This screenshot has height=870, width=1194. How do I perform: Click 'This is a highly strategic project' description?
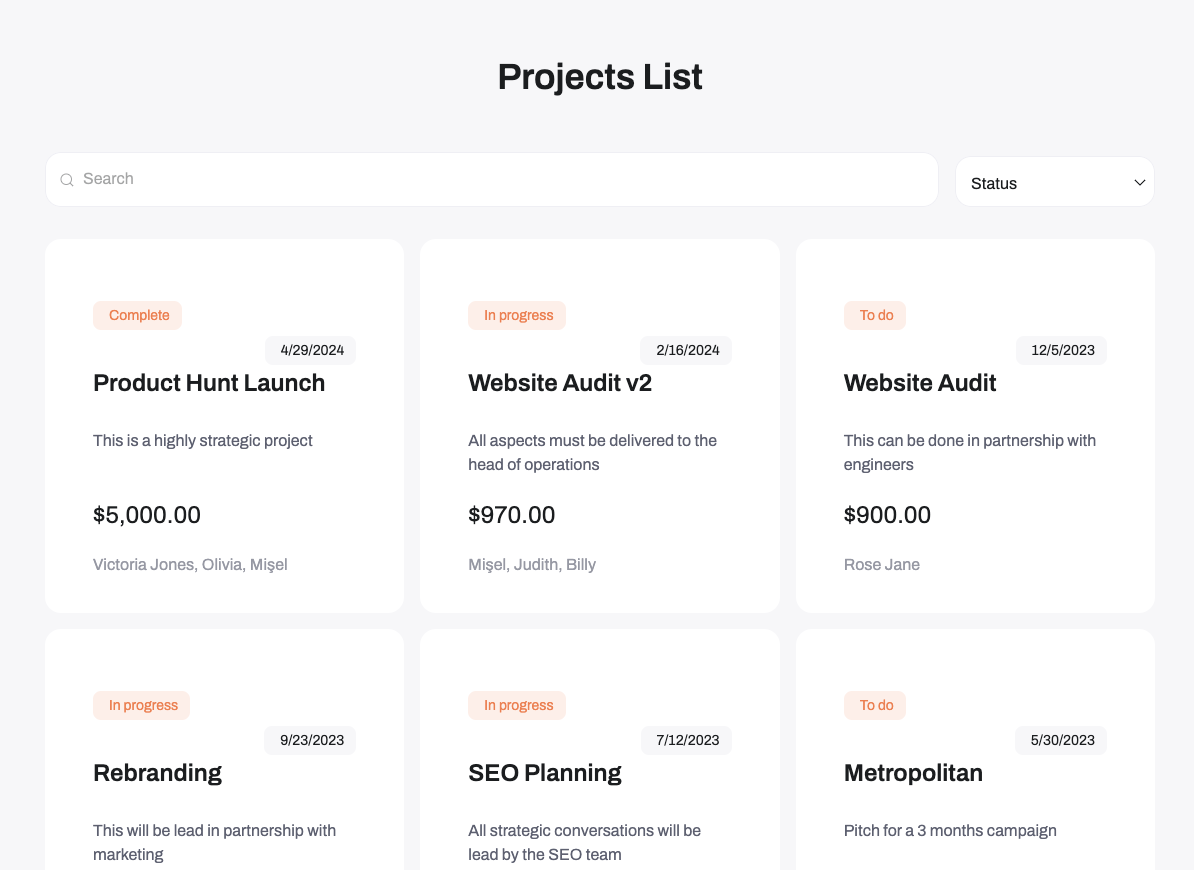(203, 441)
